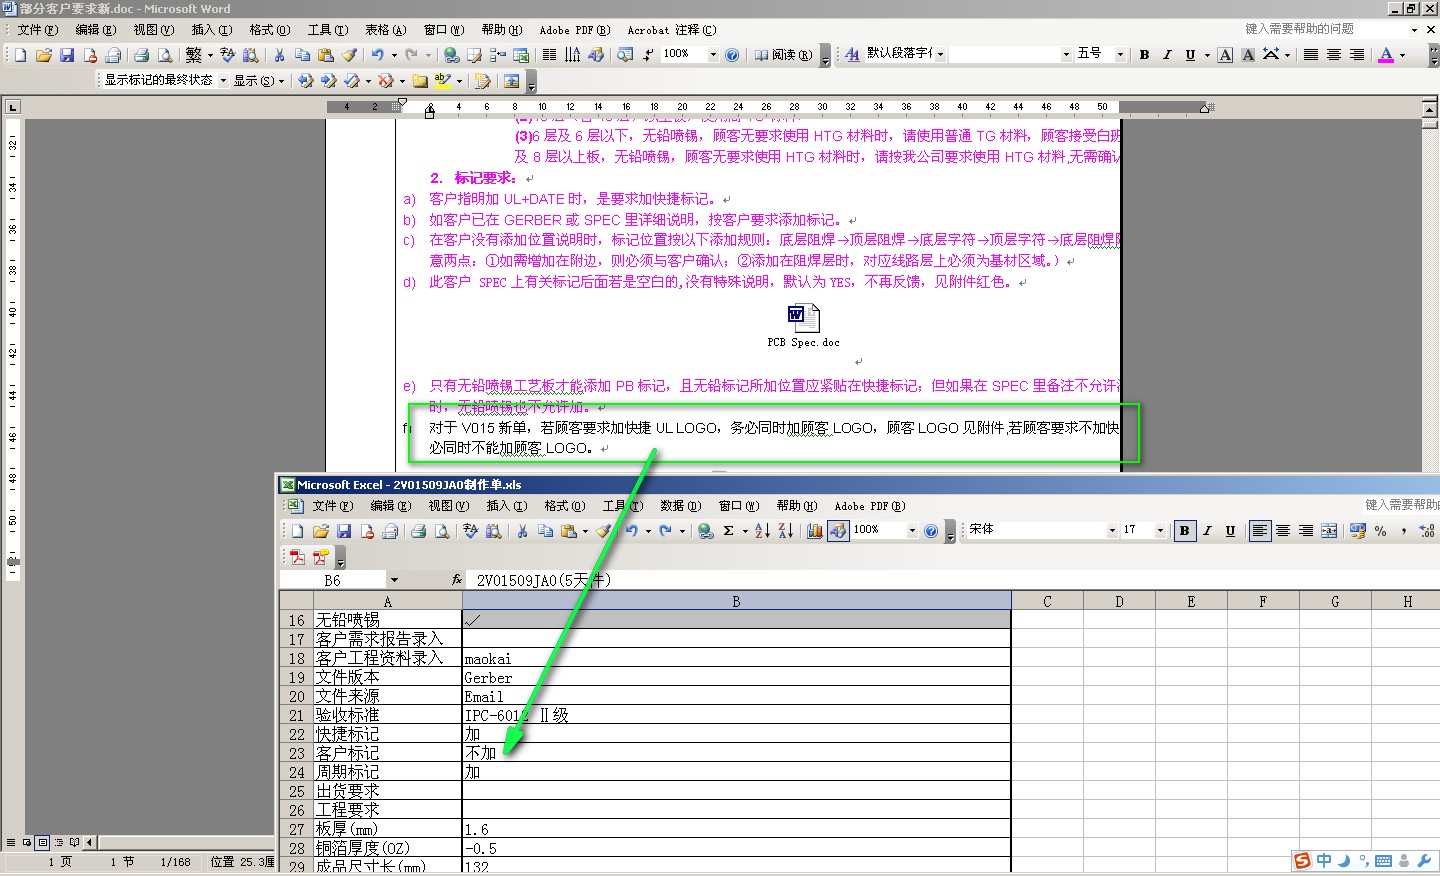
Task: Open Excel font size dropdown showing 17
Action: 1159,531
